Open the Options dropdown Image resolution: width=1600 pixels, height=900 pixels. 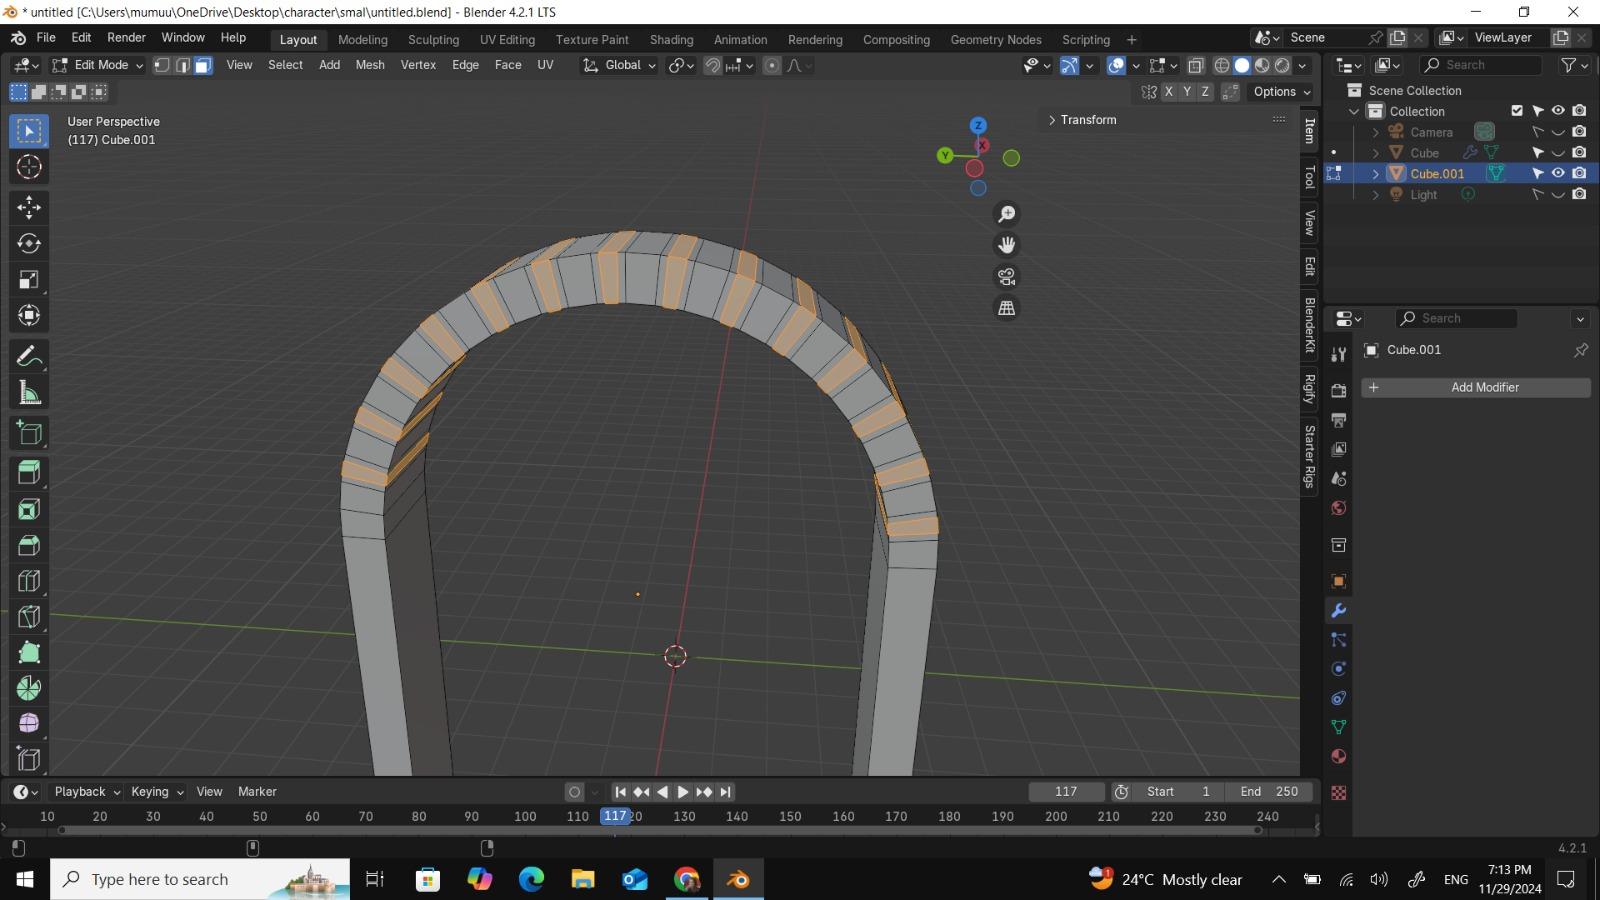click(x=1282, y=91)
